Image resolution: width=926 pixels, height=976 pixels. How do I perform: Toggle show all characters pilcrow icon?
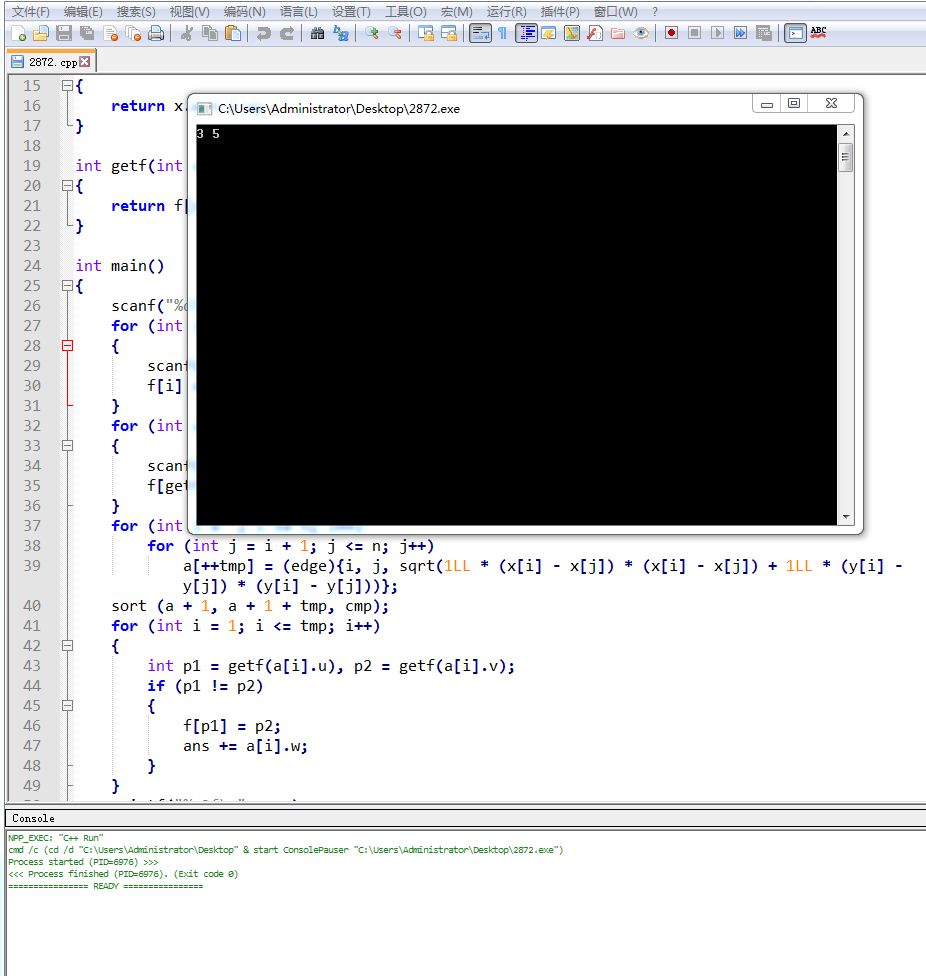(502, 33)
